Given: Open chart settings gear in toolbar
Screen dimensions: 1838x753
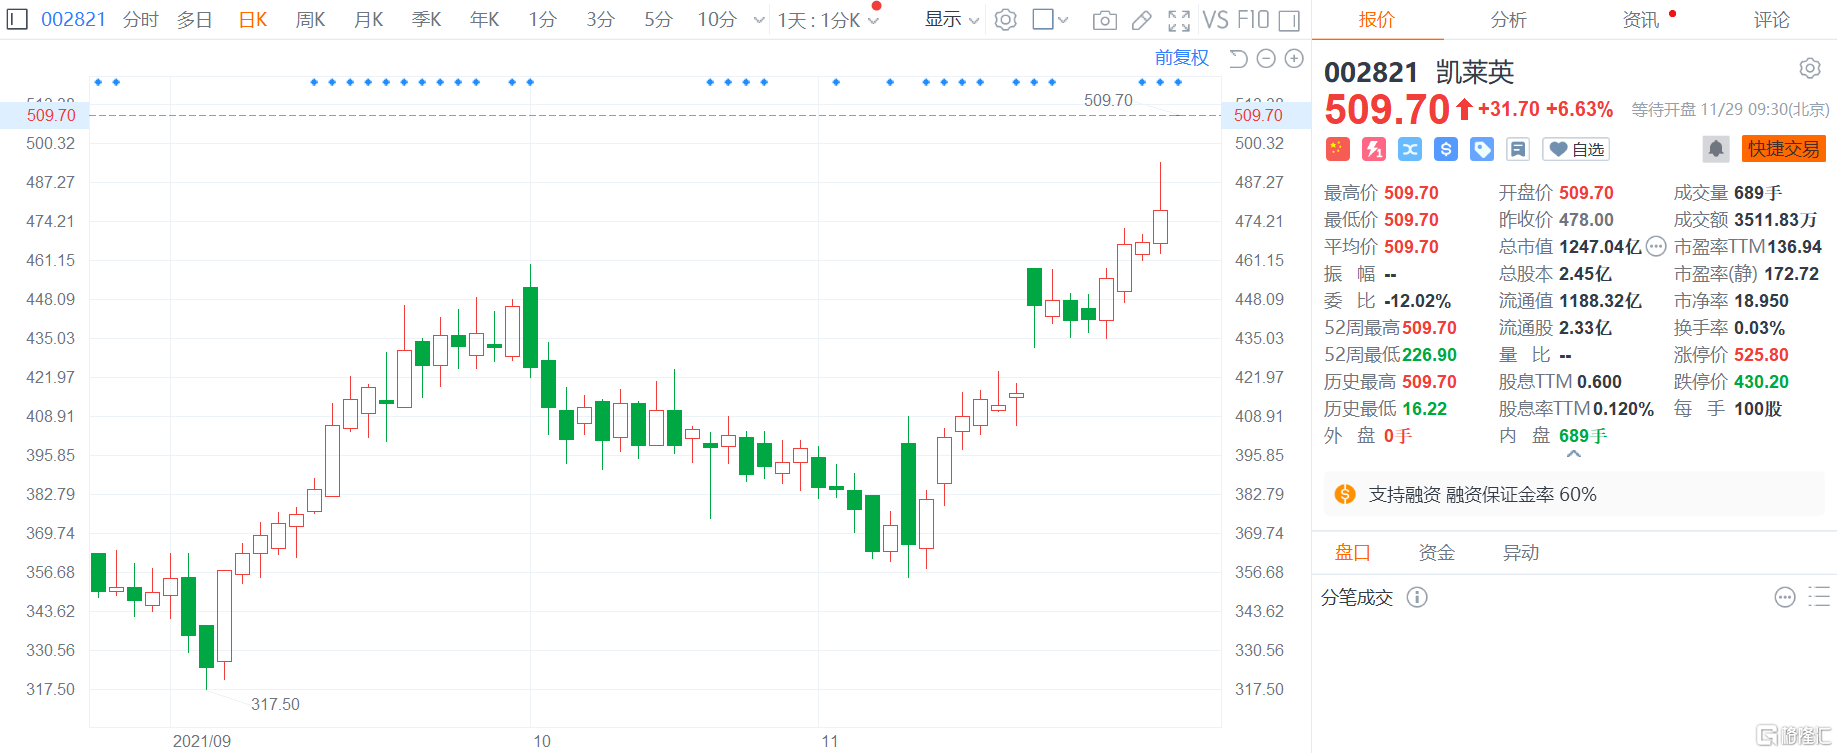Looking at the screenshot, I should point(1006,20).
